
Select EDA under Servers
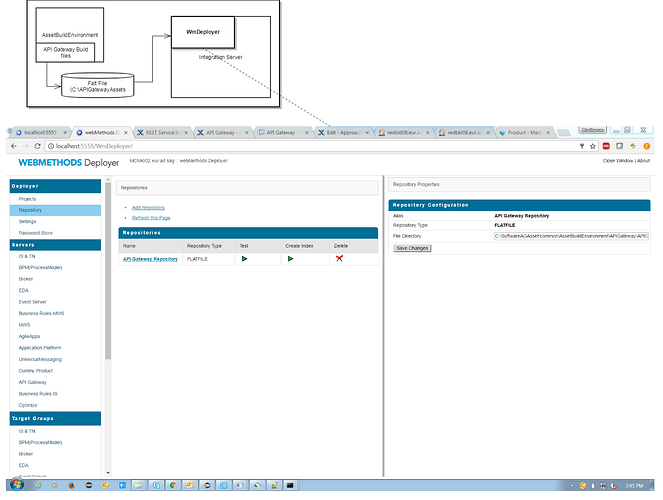click(24, 291)
